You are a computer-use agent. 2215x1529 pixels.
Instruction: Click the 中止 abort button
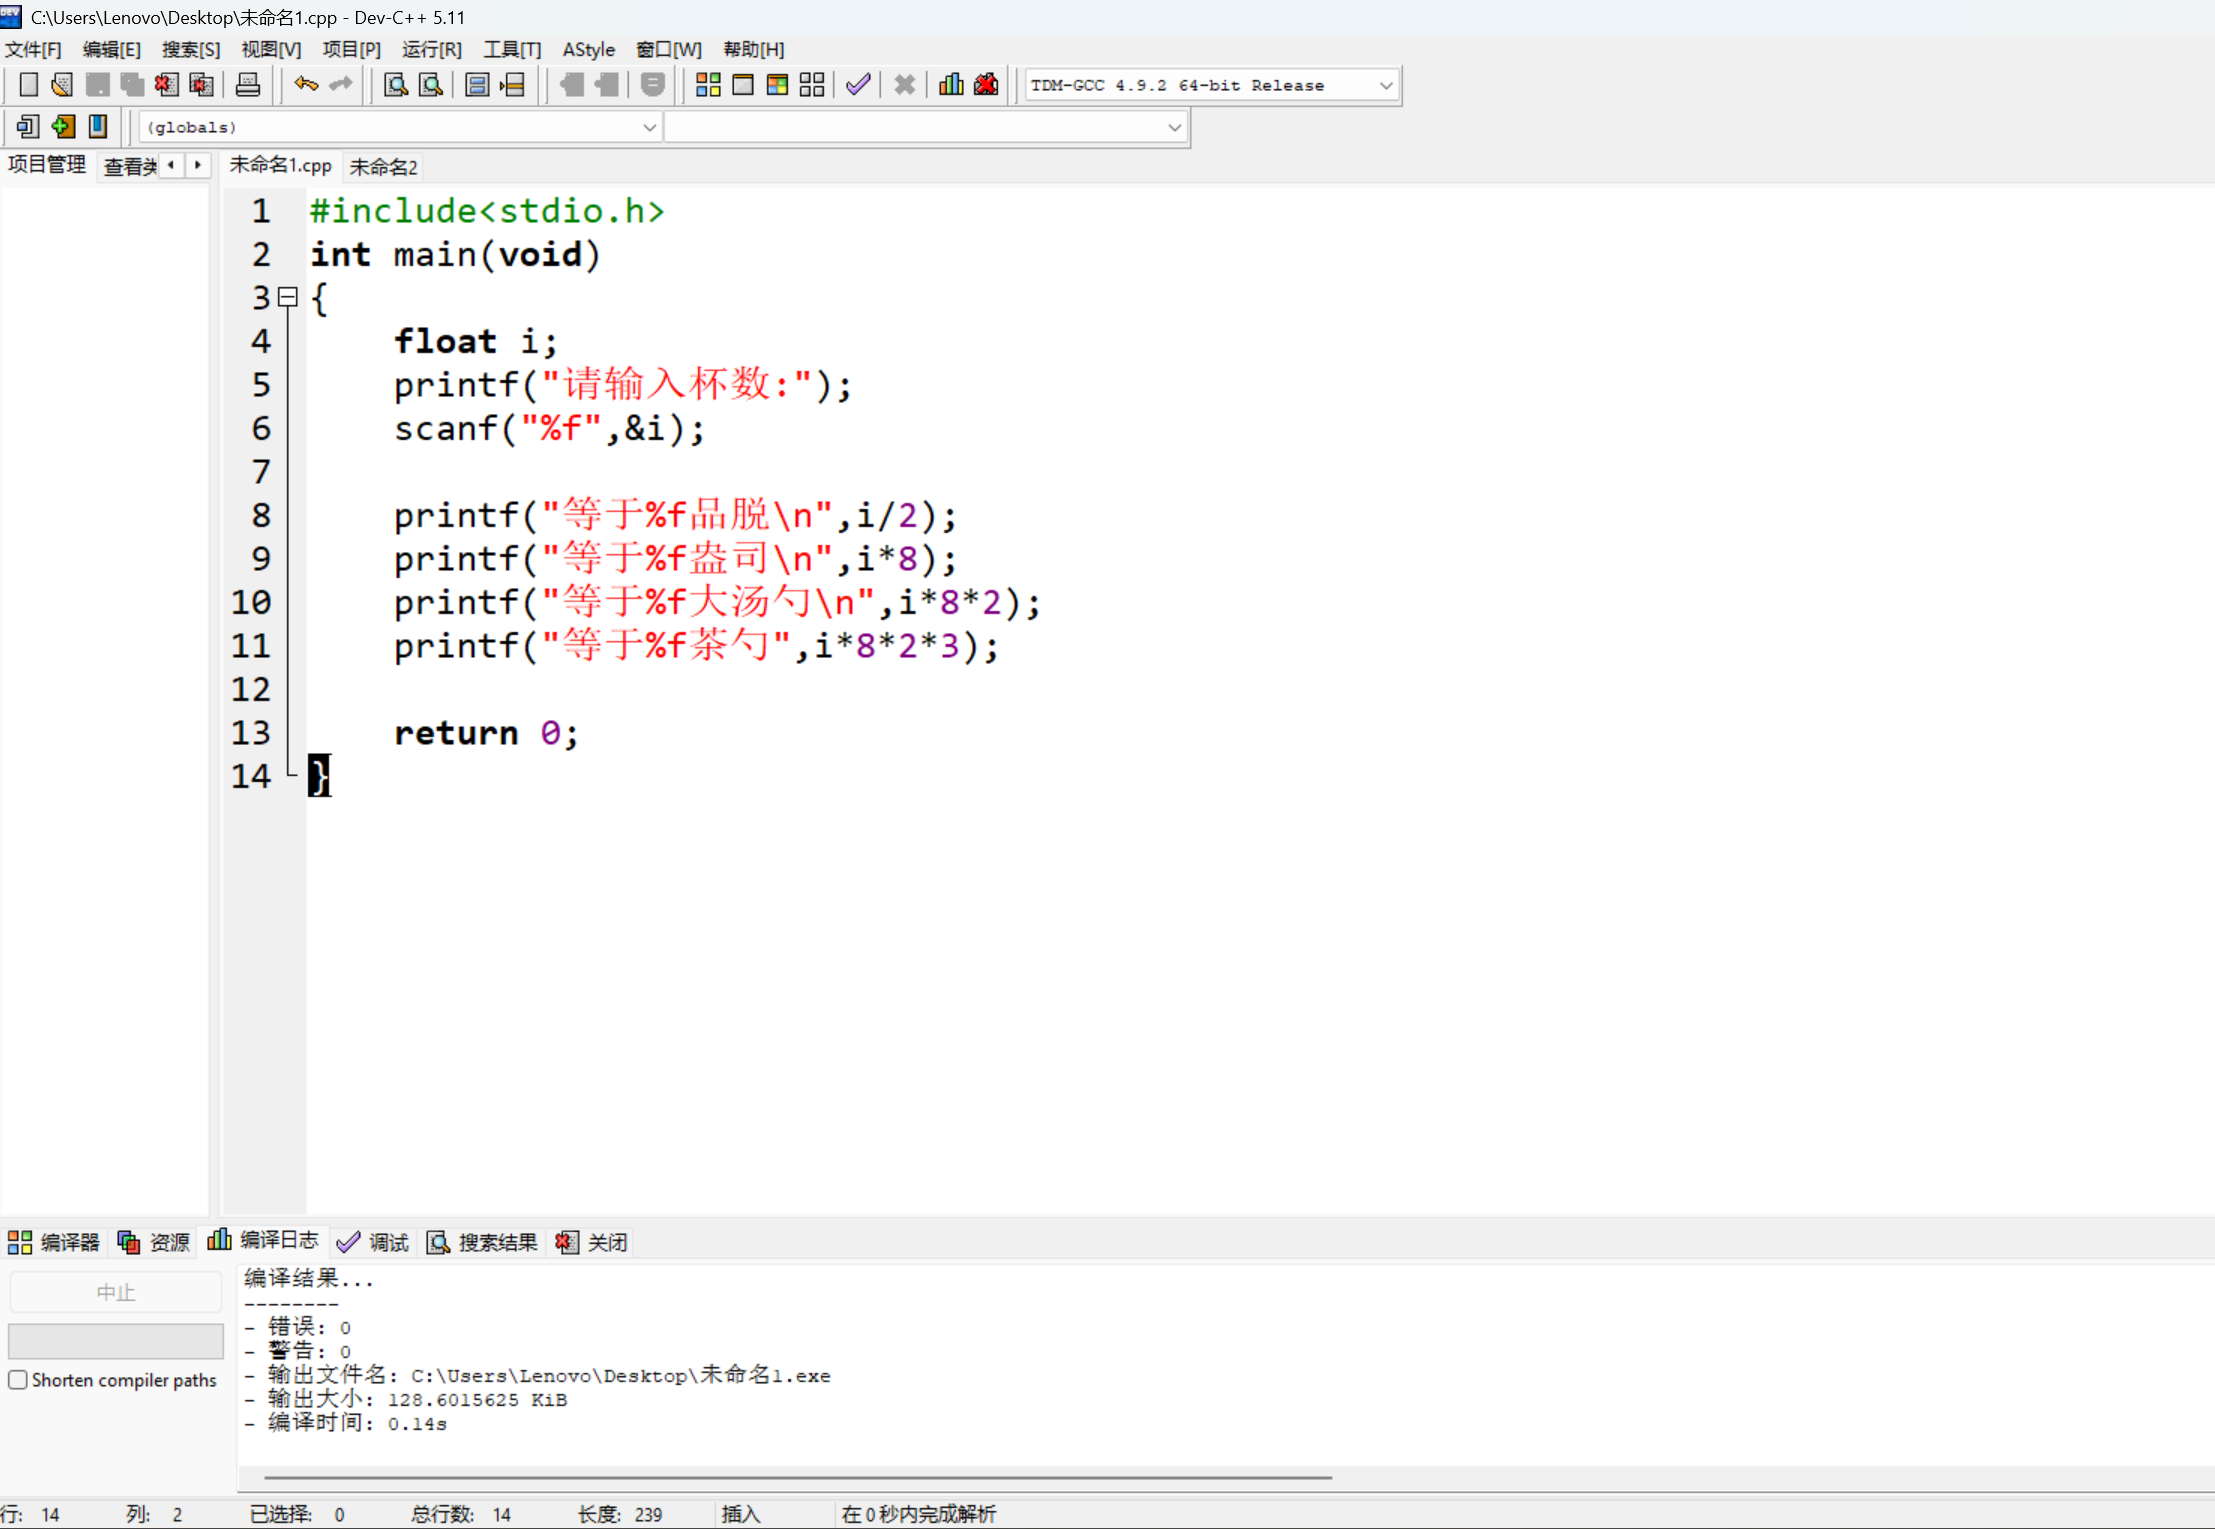pos(115,1292)
